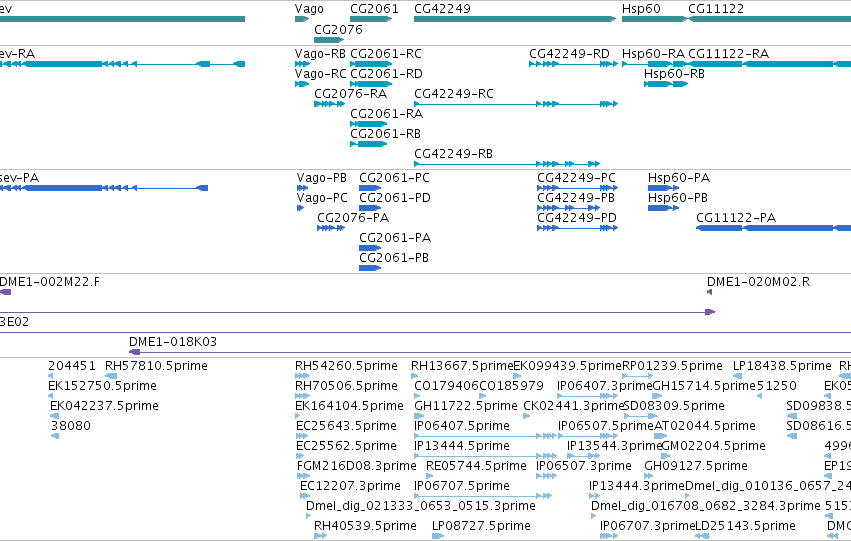Select protein sev-PA
Screen dimensions: 851x541
[x=20, y=178]
